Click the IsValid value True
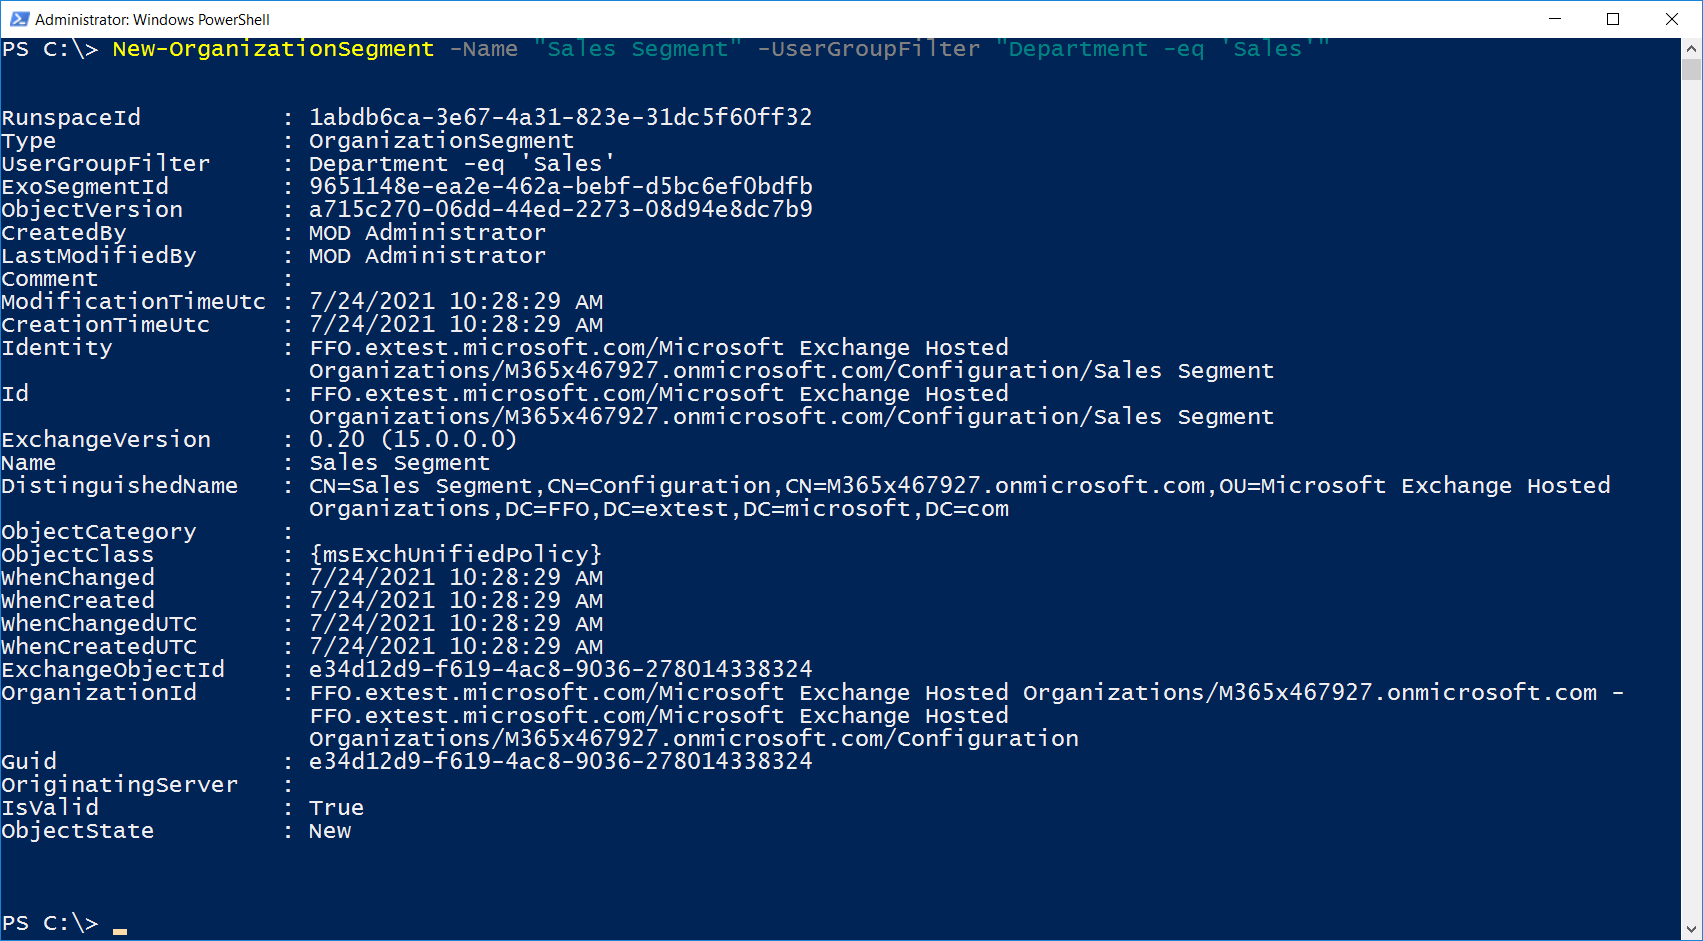 click(x=336, y=808)
